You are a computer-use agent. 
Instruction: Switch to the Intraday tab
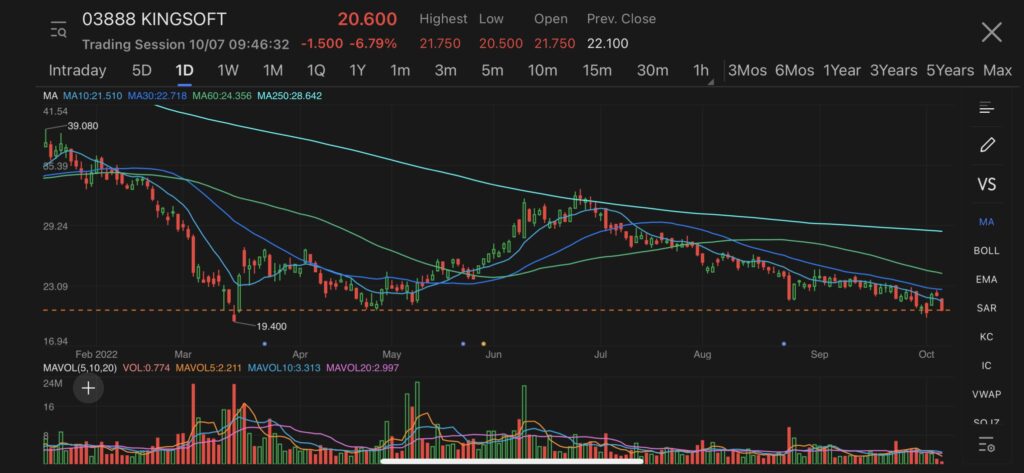click(x=77, y=71)
